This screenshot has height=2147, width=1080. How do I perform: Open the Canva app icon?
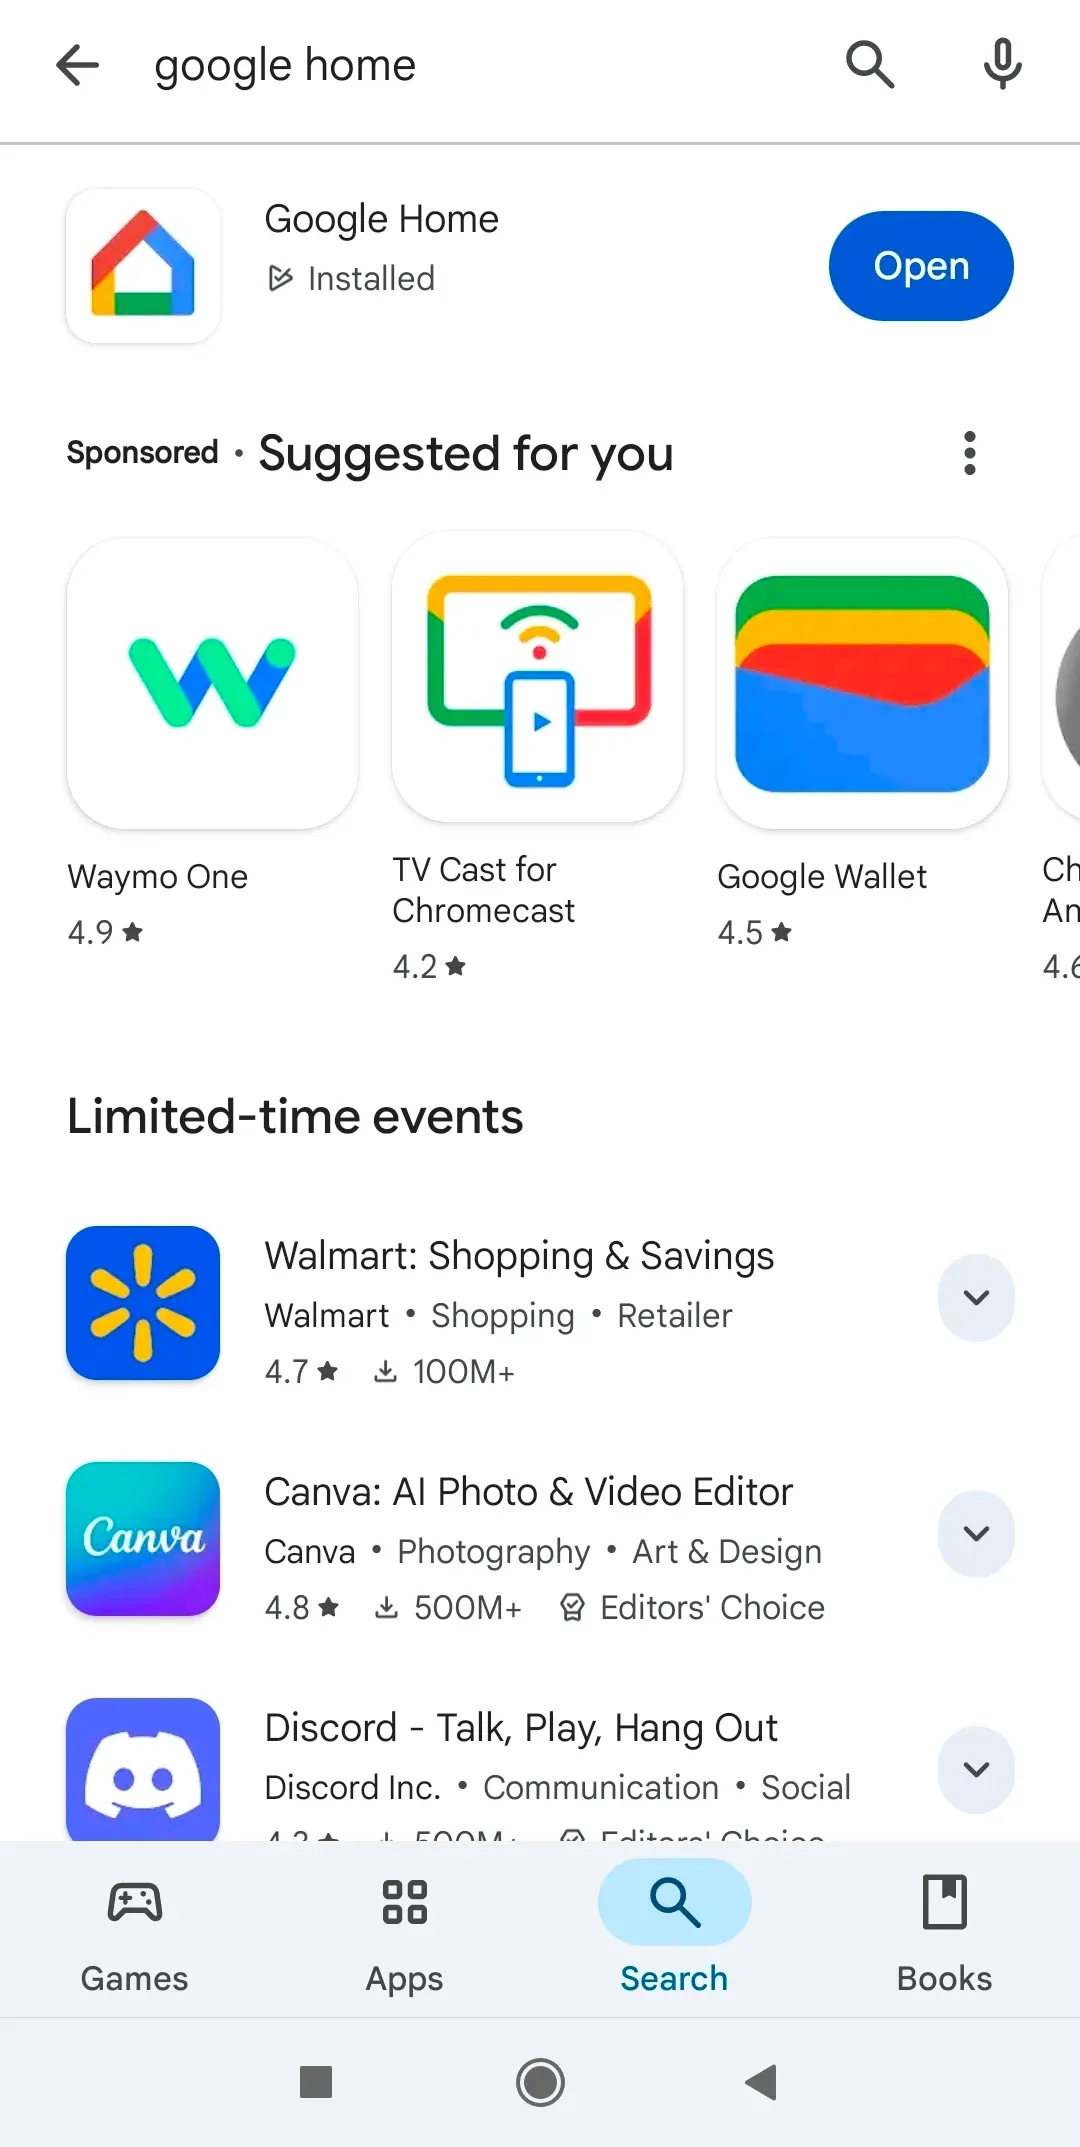[x=143, y=1539]
